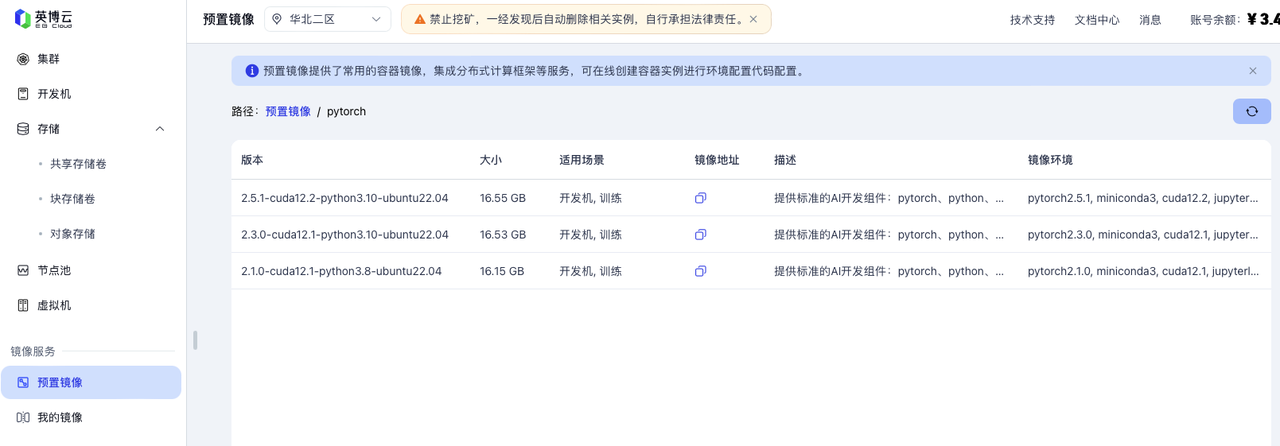
Task: Copy image address for 2.1.0-cuda12.1 row
Action: pyautogui.click(x=700, y=271)
